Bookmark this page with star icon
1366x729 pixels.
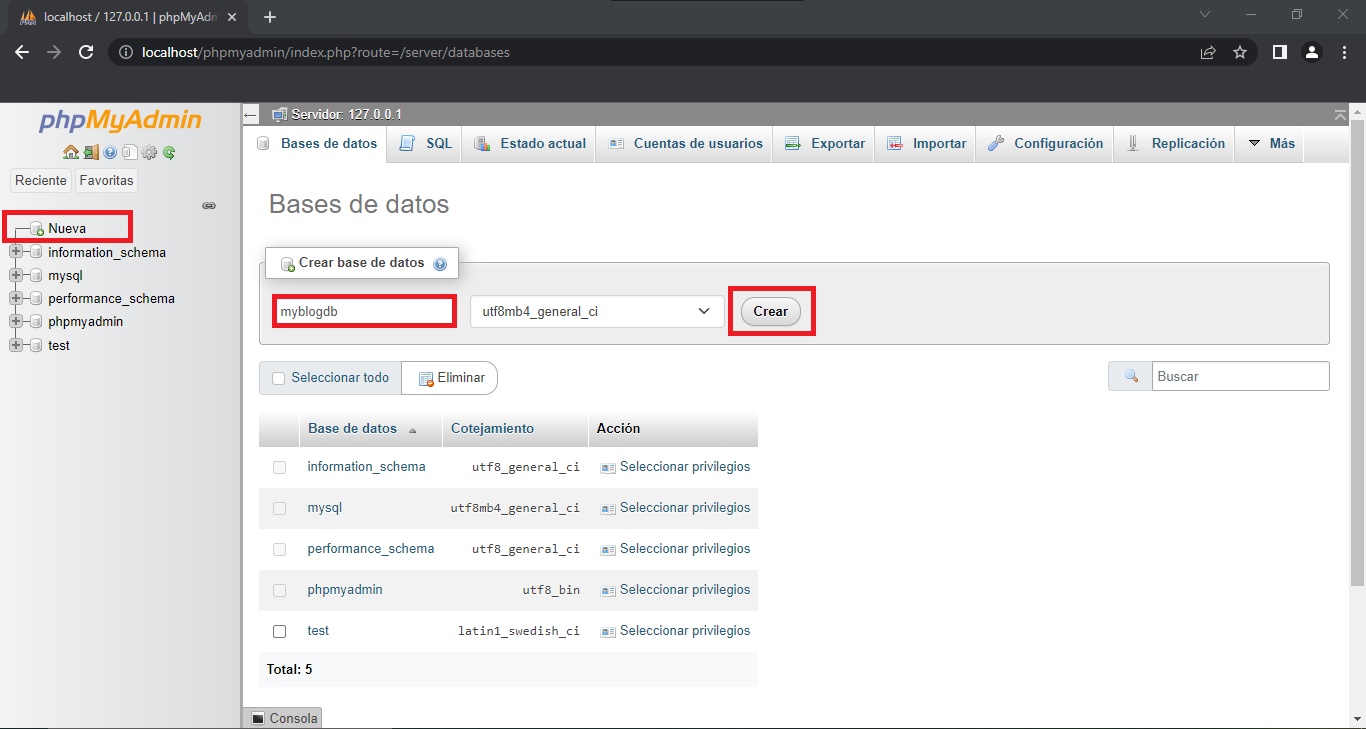(x=1240, y=52)
